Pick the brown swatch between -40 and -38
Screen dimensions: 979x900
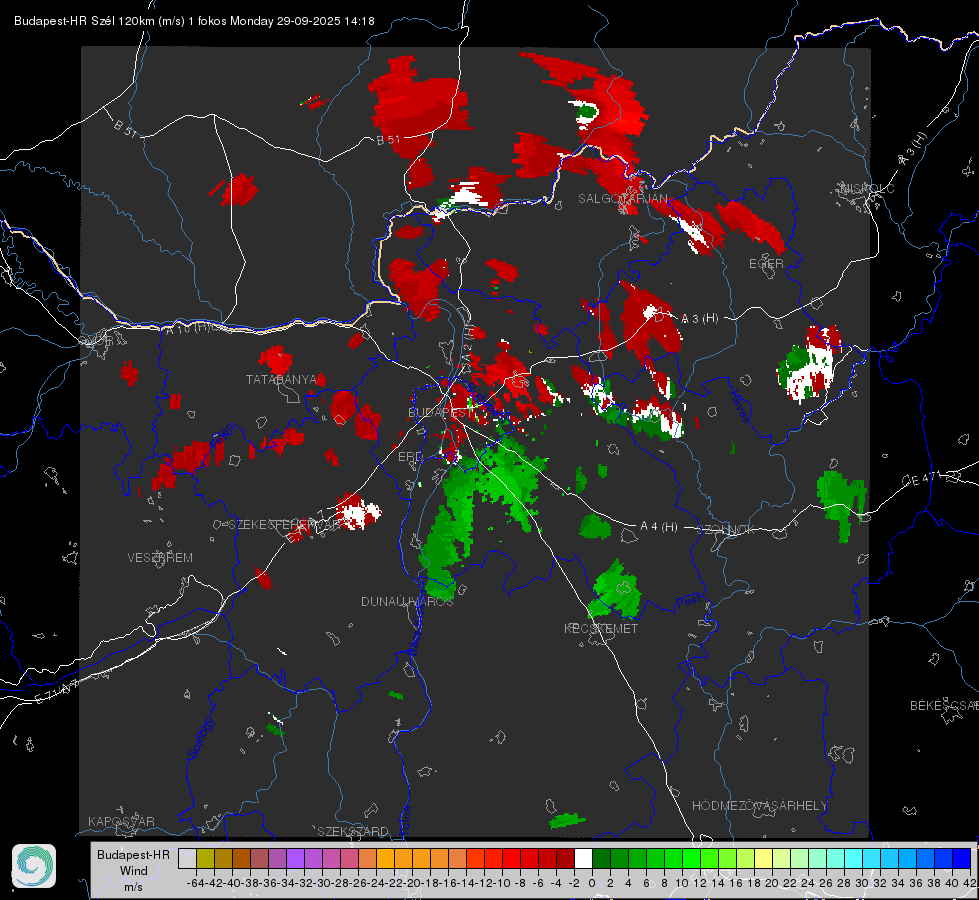242,858
